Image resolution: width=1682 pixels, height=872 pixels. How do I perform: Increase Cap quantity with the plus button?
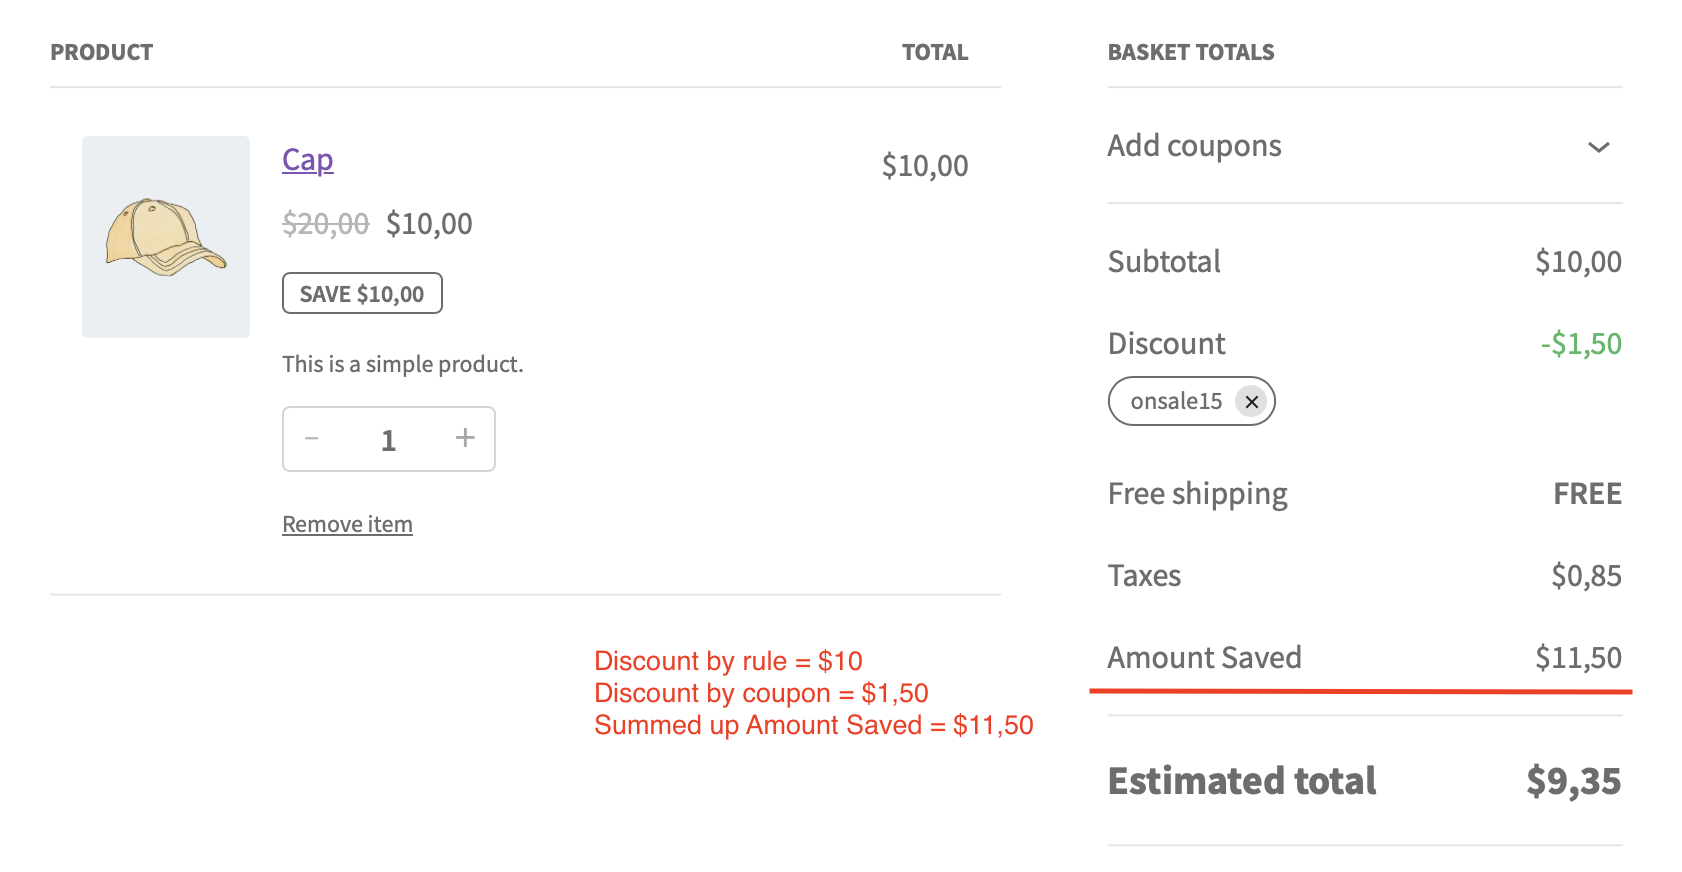[x=465, y=438]
